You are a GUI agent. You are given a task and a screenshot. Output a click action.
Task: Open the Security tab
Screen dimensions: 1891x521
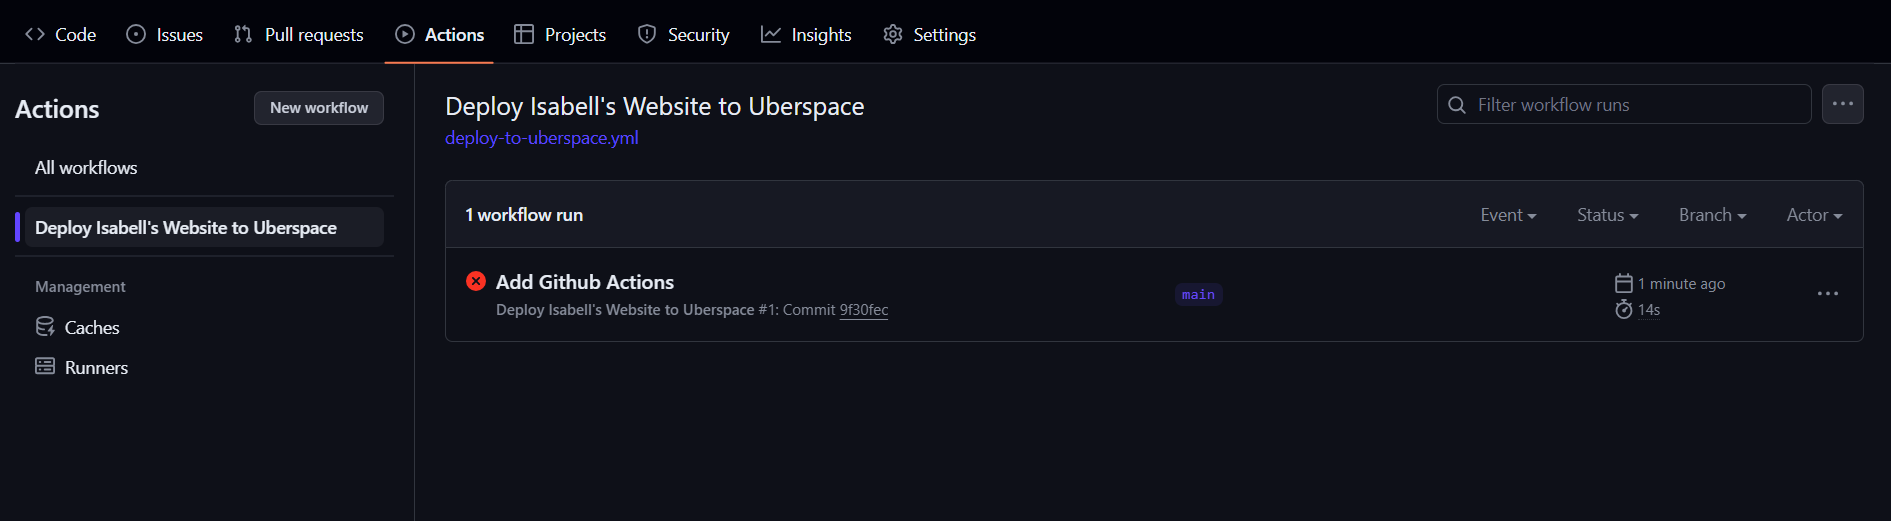[x=683, y=34]
